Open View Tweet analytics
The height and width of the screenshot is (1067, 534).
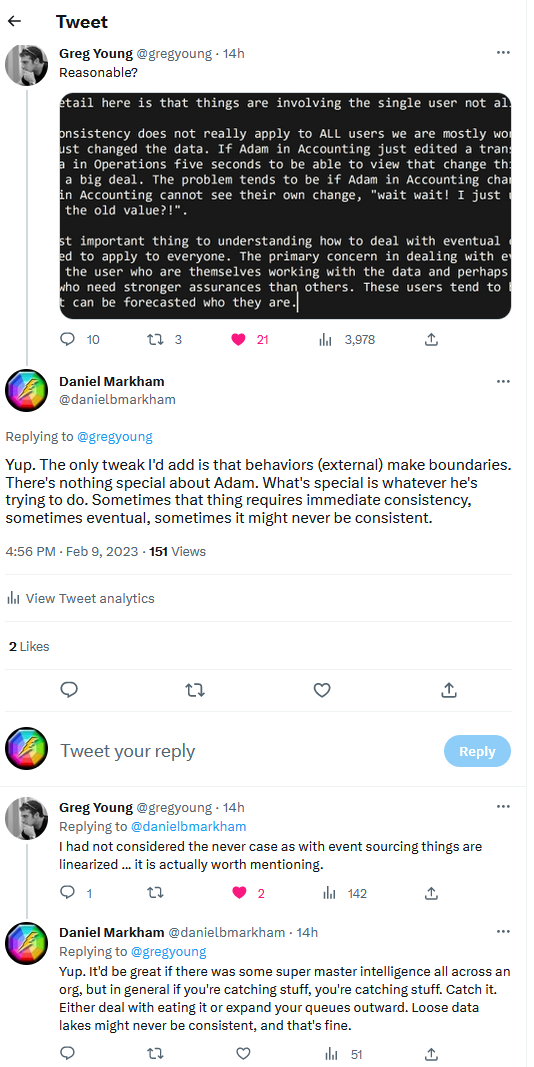[x=80, y=598]
